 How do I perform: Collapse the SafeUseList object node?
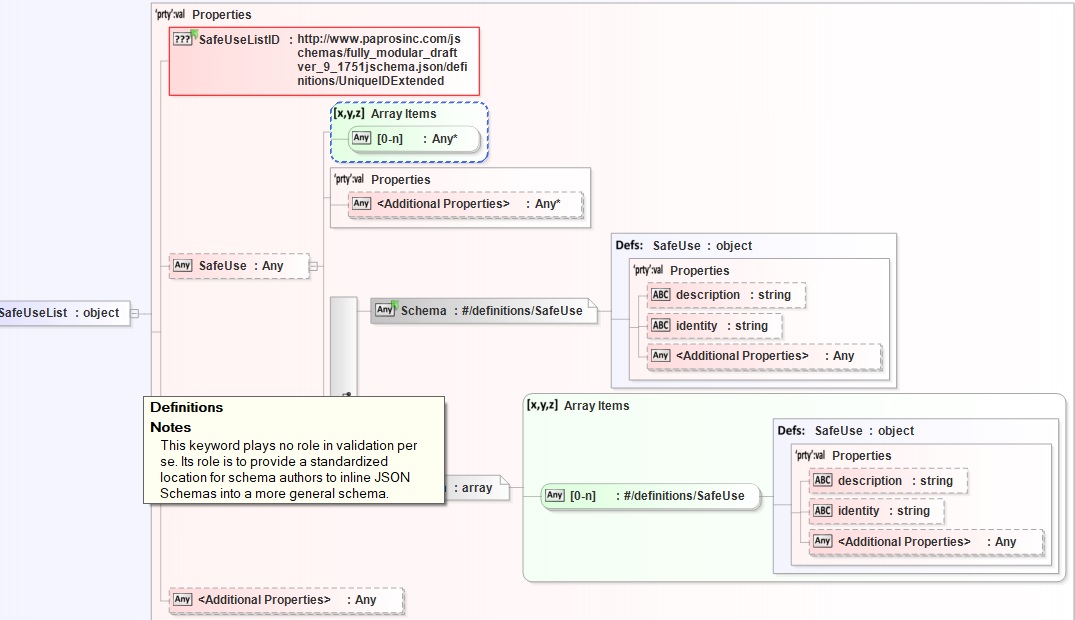point(135,313)
